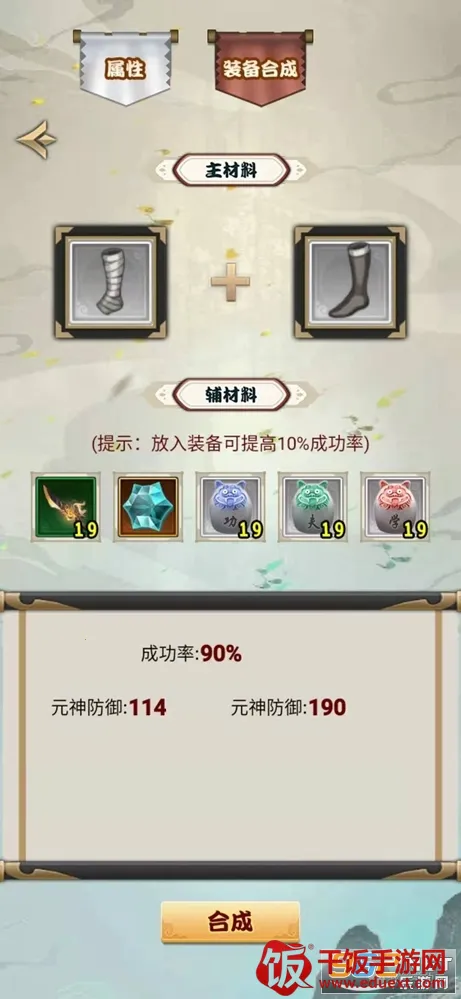The width and height of the screenshot is (461, 999).
Task: Tap the hint about 10% success rate
Action: 230,444
